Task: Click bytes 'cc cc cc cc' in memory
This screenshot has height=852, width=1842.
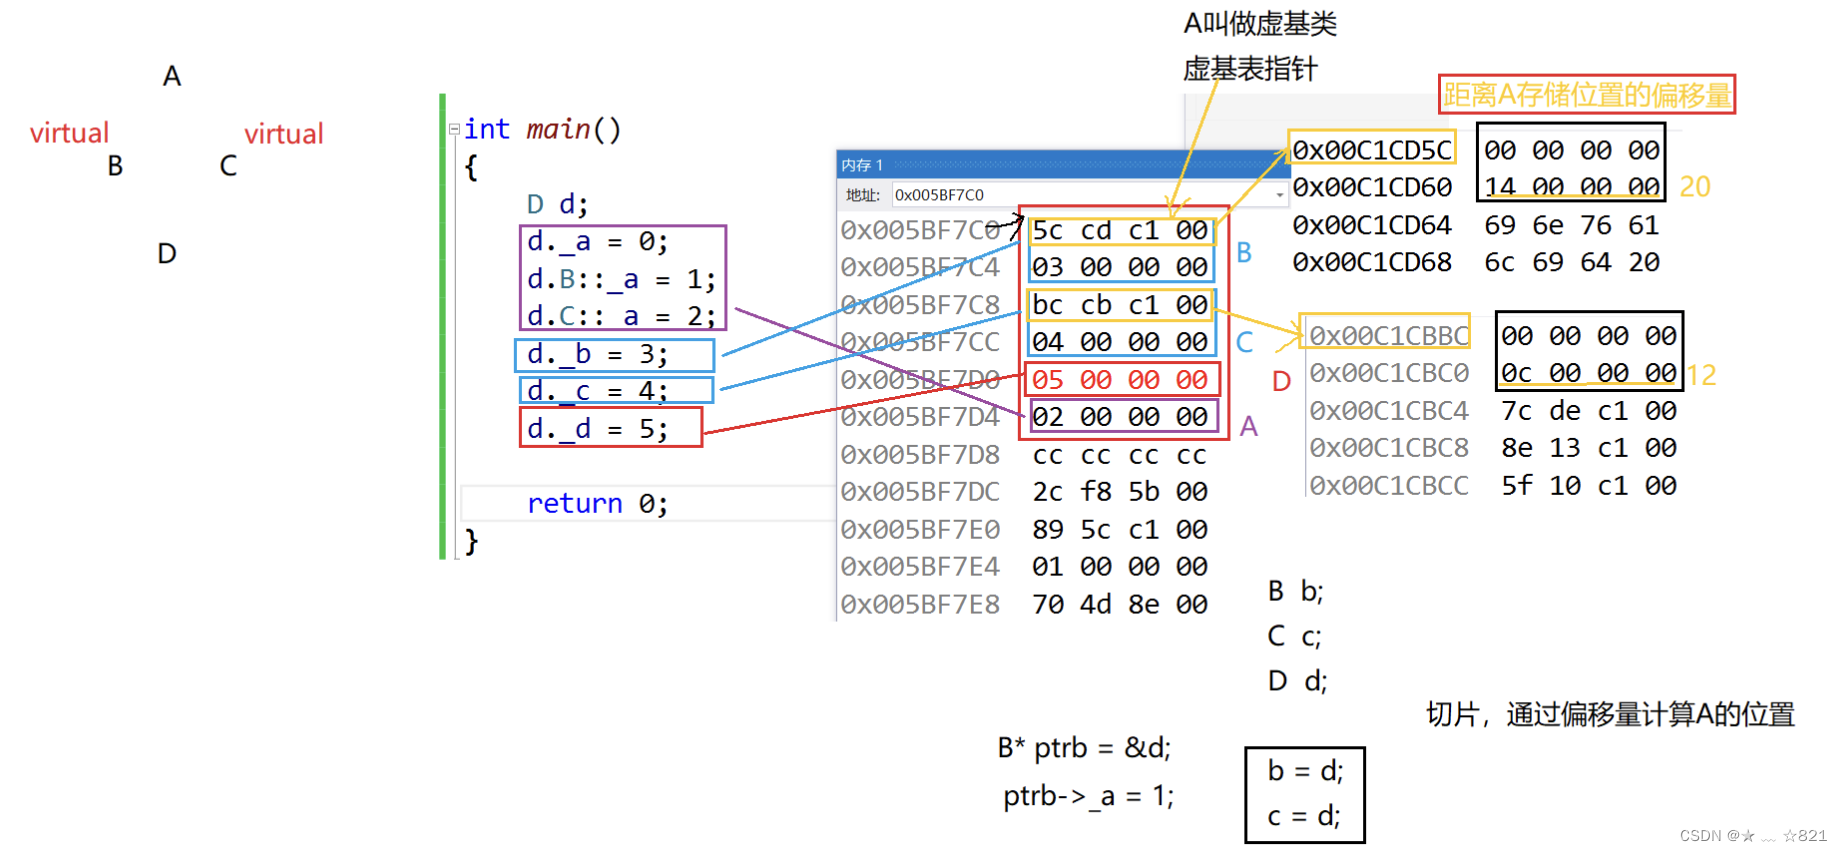Action: point(1120,456)
